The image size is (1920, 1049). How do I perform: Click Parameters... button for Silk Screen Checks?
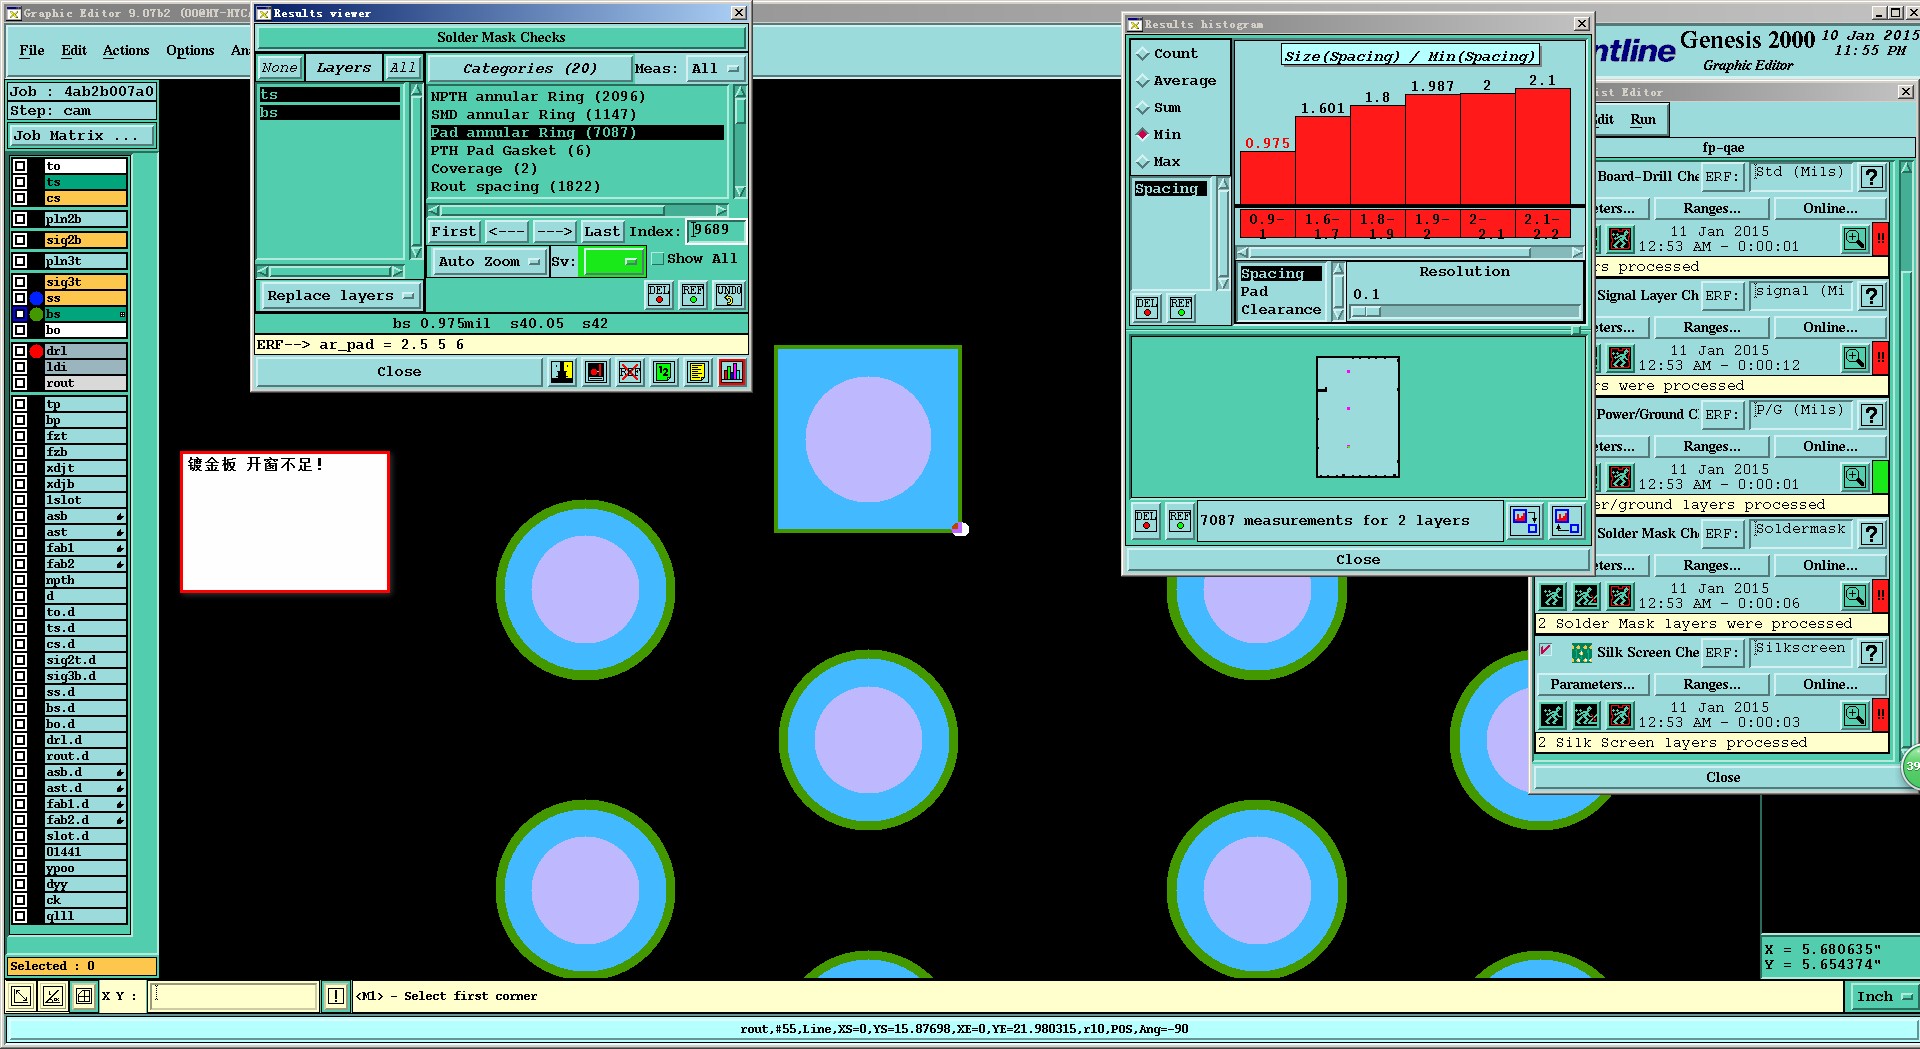1593,685
